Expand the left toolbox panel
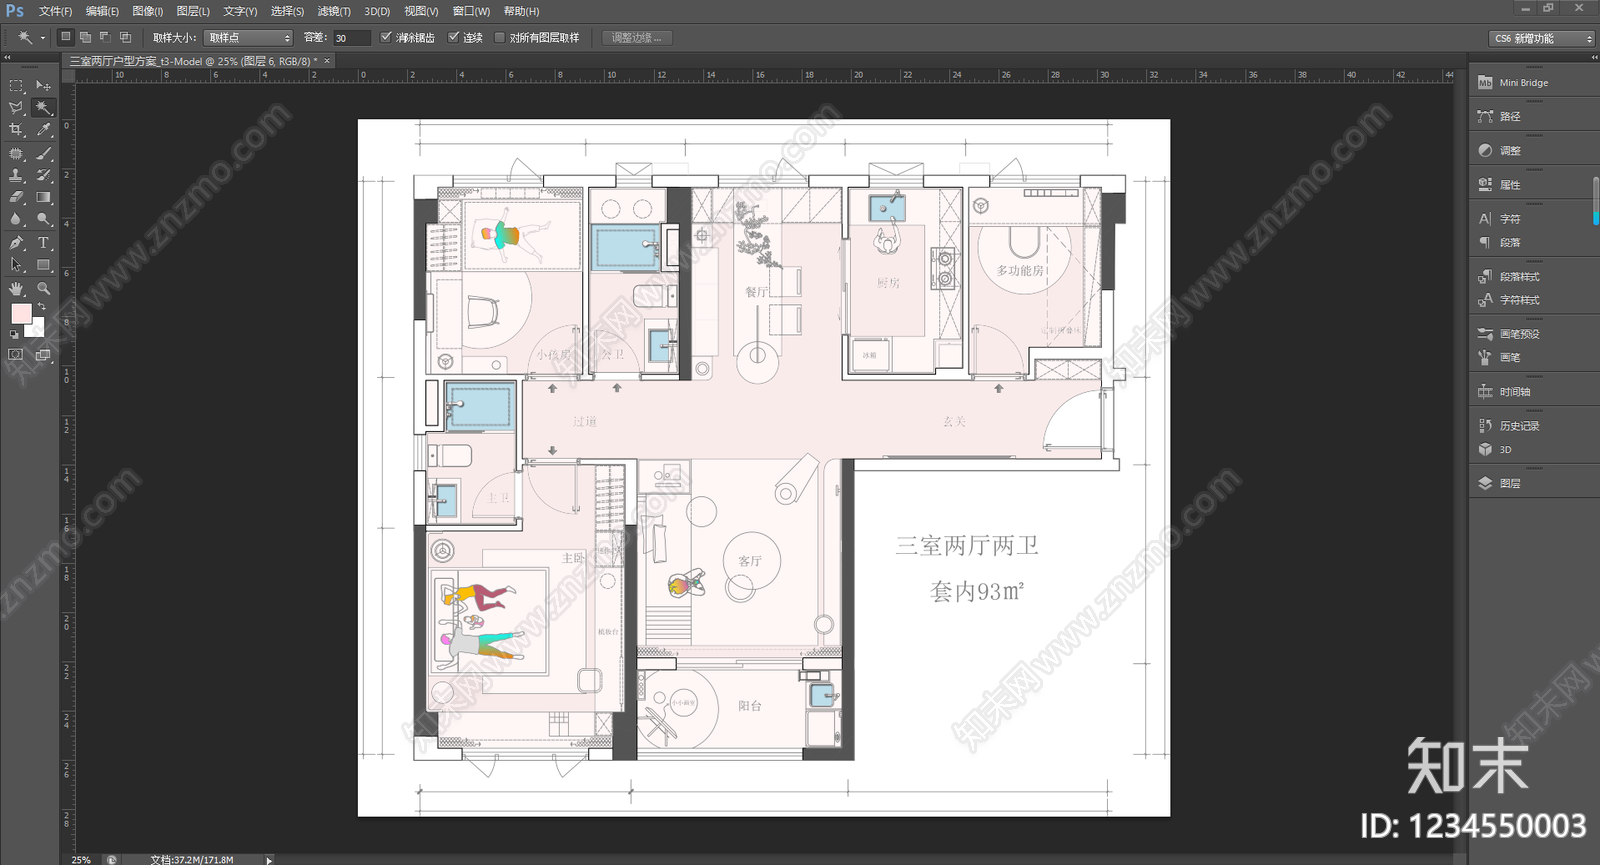Viewport: 1600px width, 865px height. [x=8, y=57]
